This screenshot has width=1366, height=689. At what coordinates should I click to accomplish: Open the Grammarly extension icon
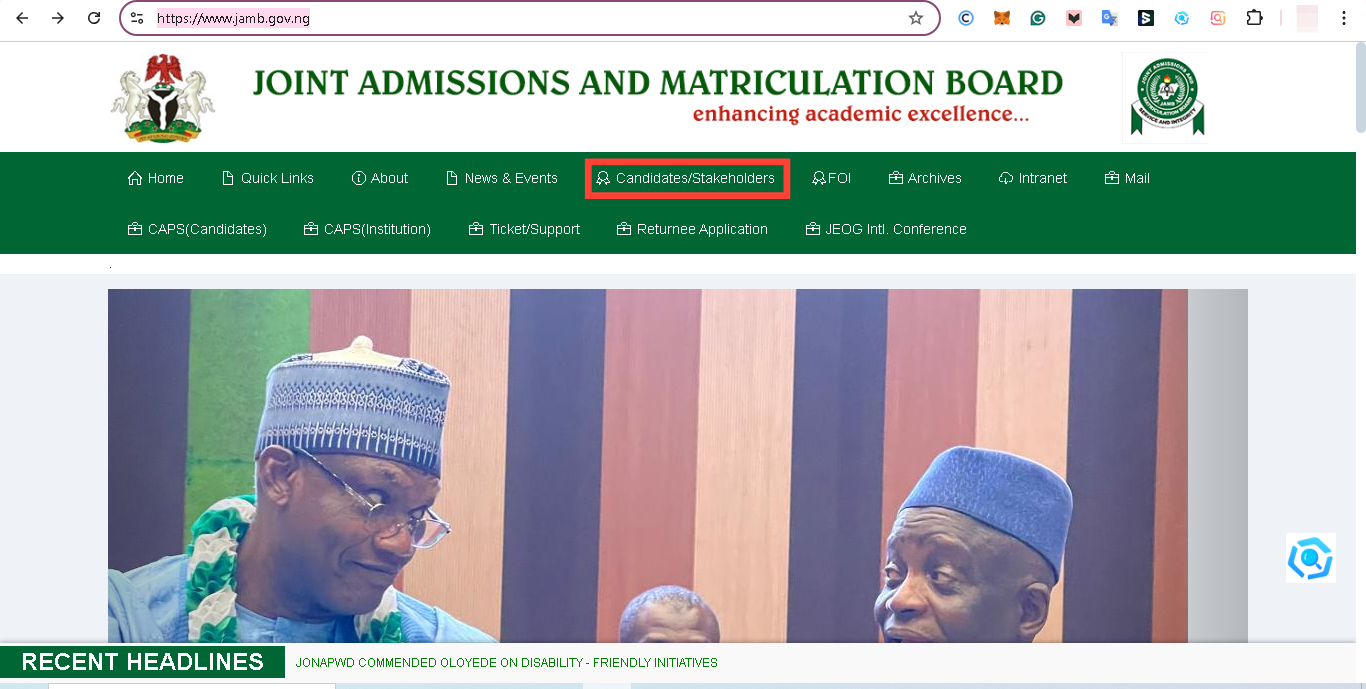[x=1038, y=18]
